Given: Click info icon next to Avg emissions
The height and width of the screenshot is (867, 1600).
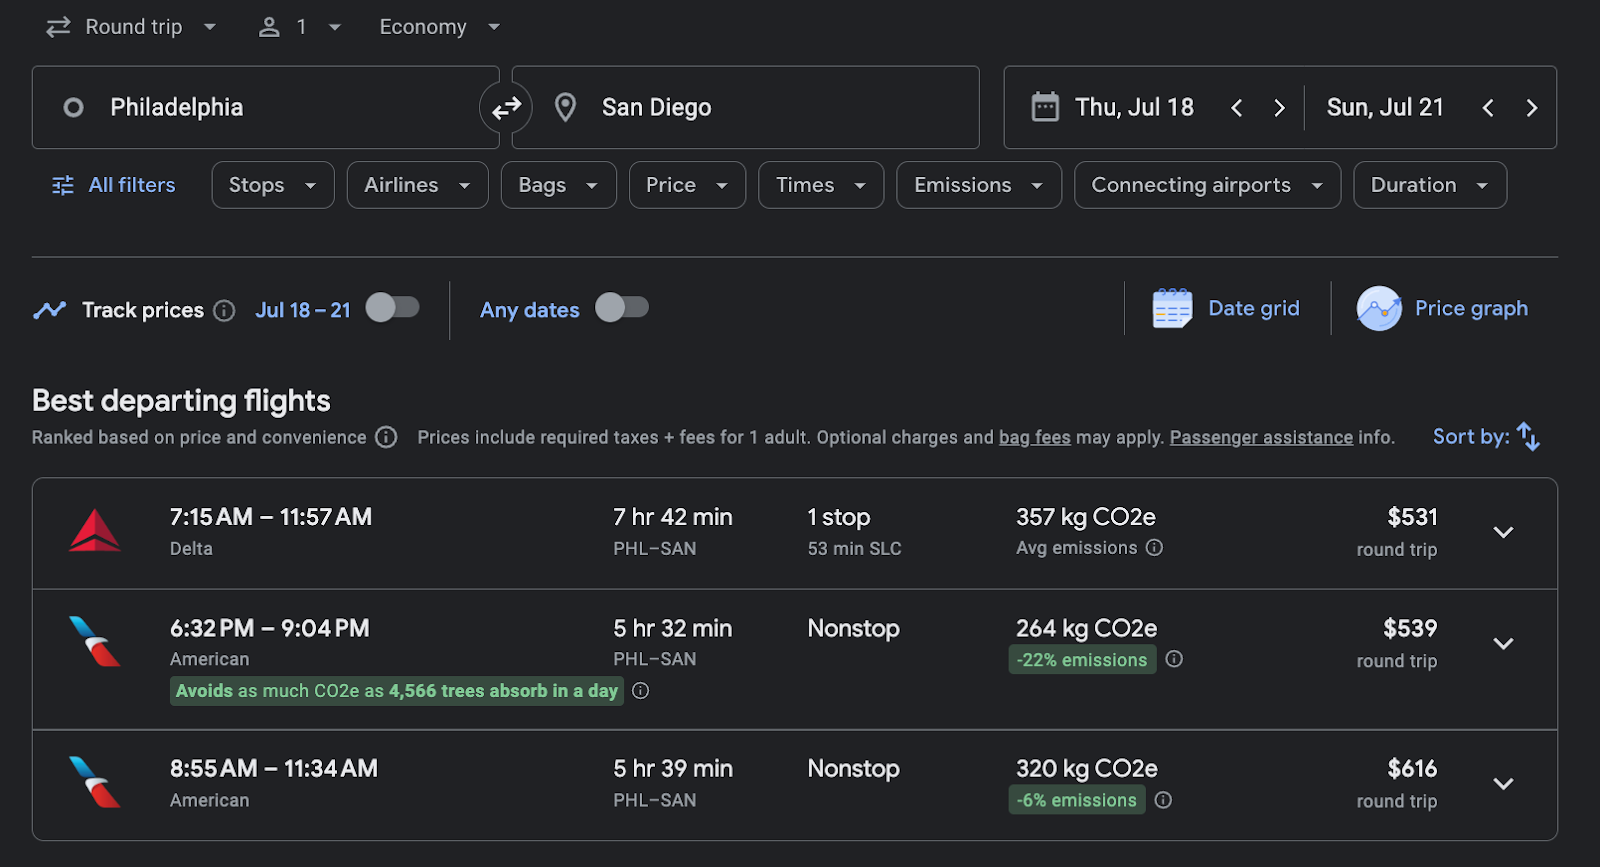Looking at the screenshot, I should [1154, 548].
